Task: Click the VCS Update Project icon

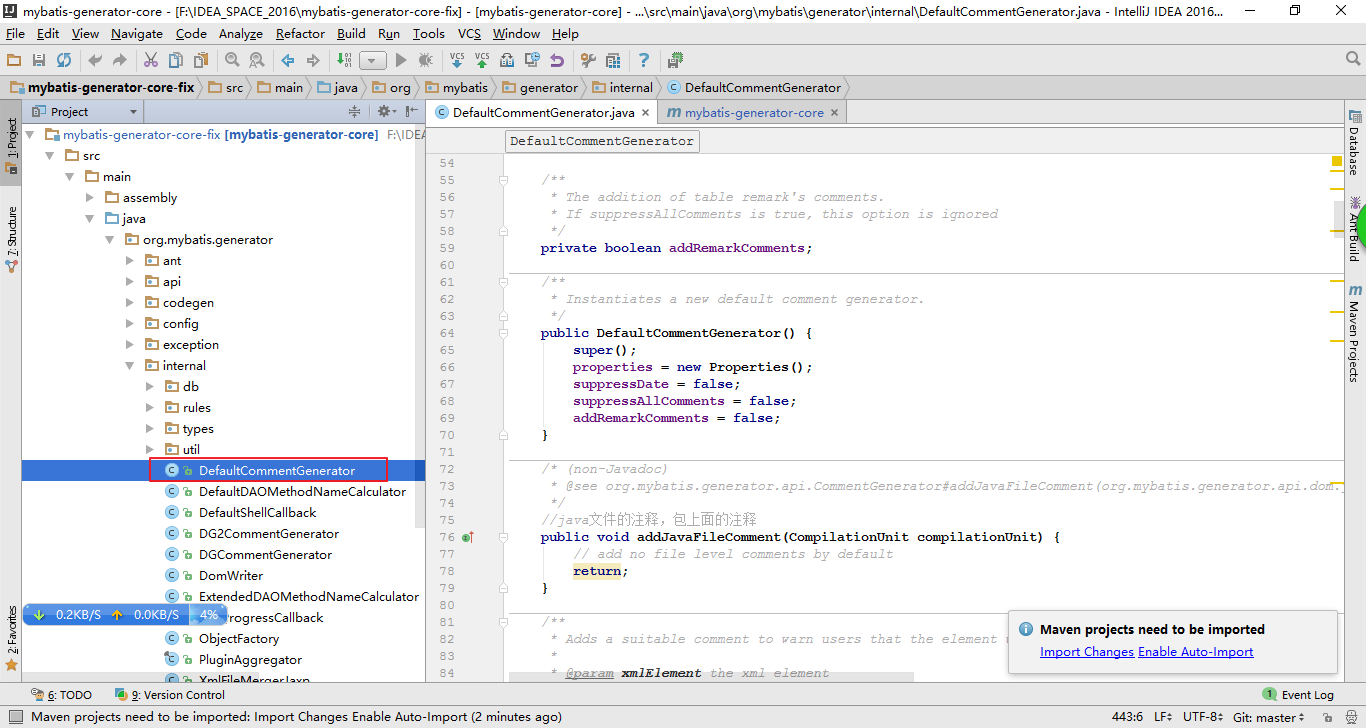Action: click(x=457, y=61)
